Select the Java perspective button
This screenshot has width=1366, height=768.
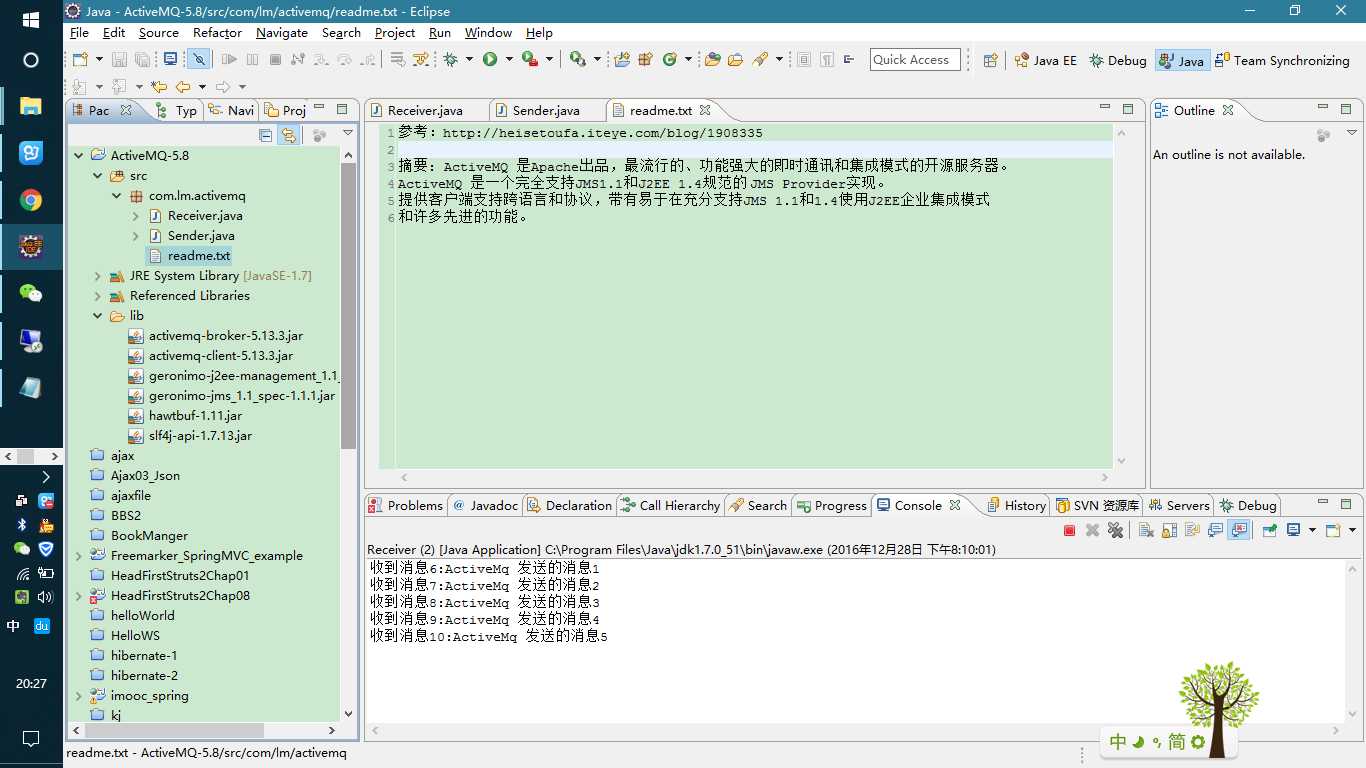point(1182,60)
